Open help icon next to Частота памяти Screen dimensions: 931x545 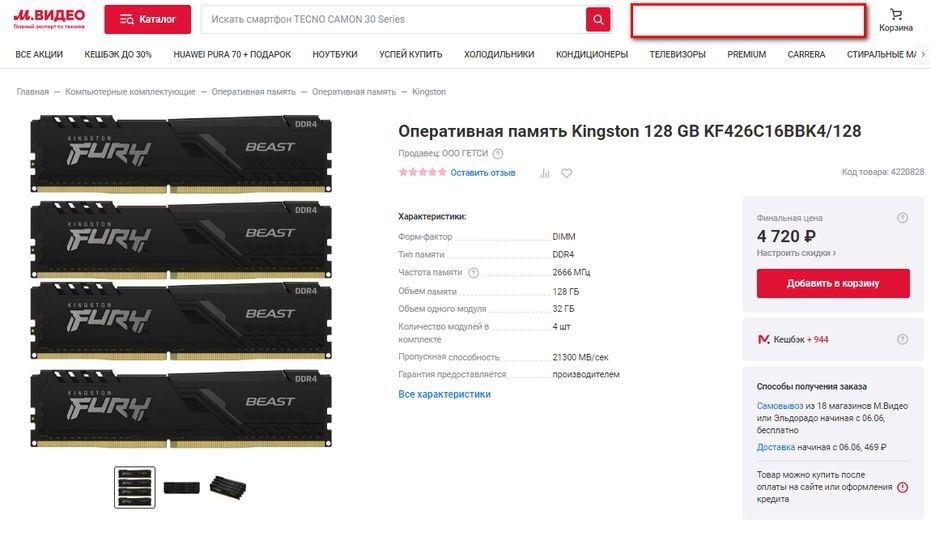(473, 273)
